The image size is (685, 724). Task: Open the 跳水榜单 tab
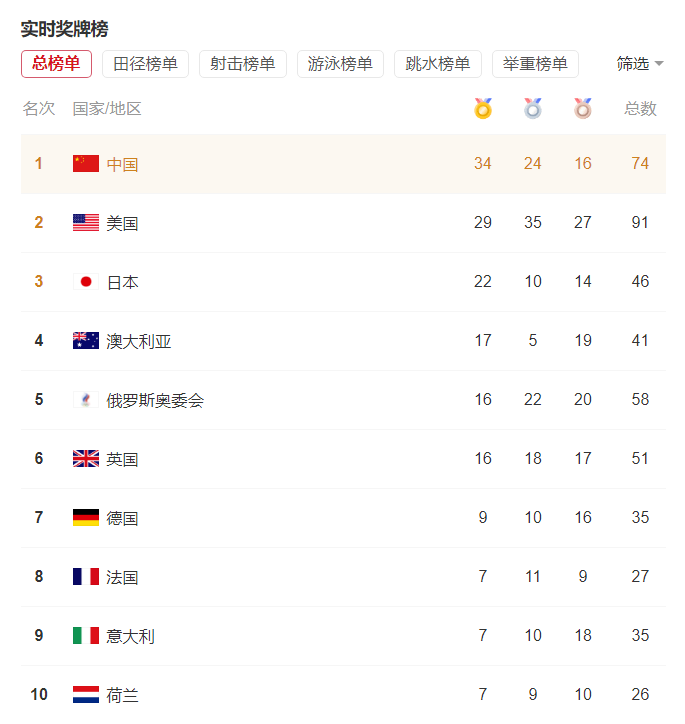[438, 64]
